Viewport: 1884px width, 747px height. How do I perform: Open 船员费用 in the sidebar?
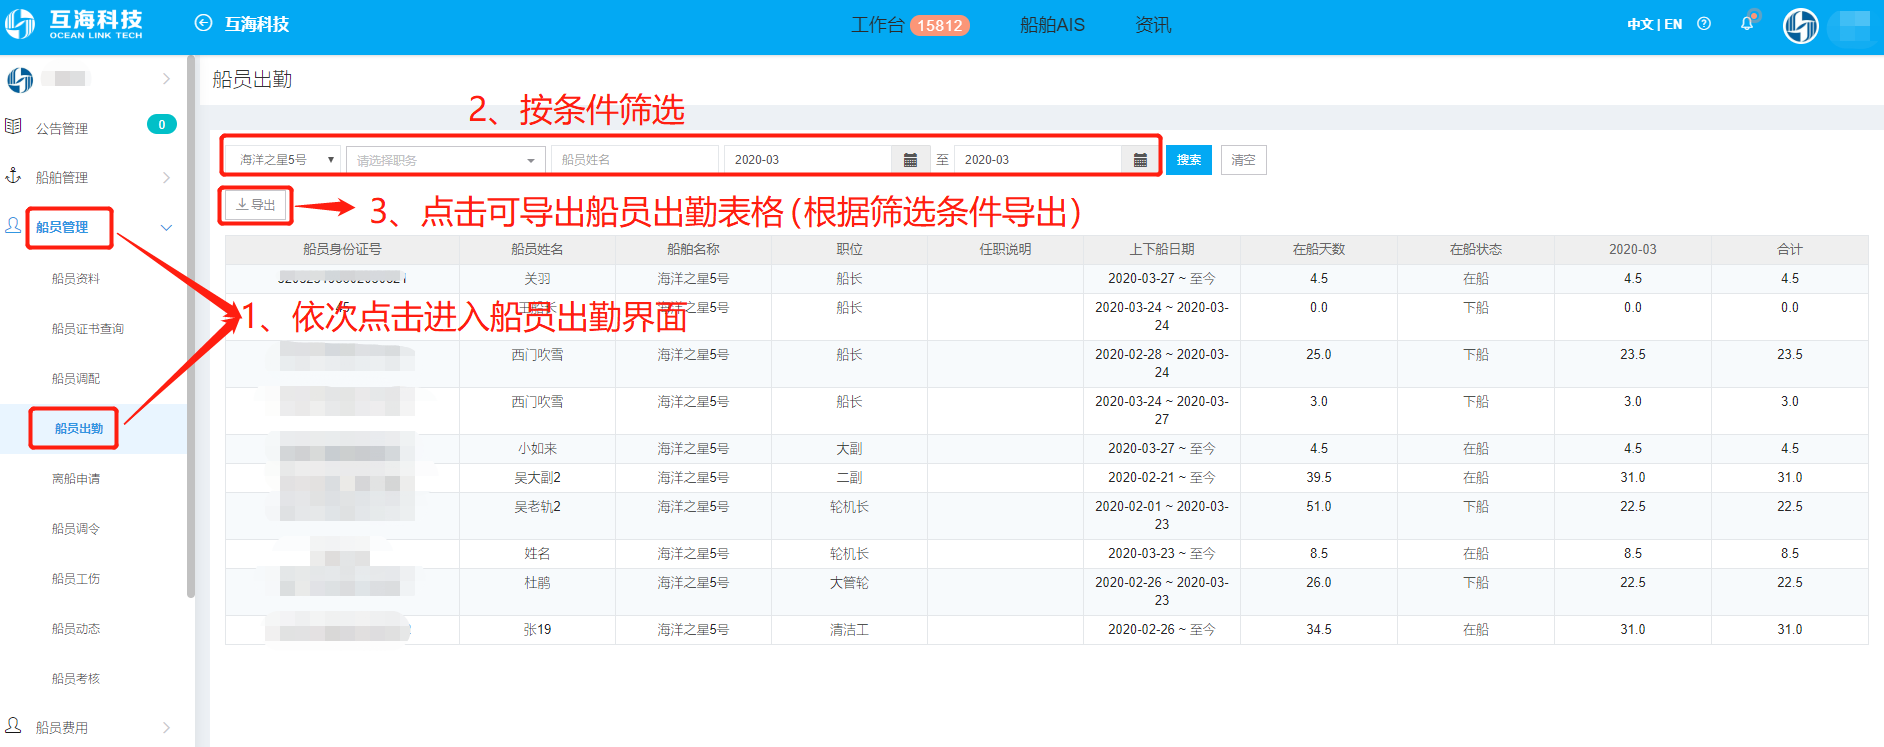click(62, 727)
